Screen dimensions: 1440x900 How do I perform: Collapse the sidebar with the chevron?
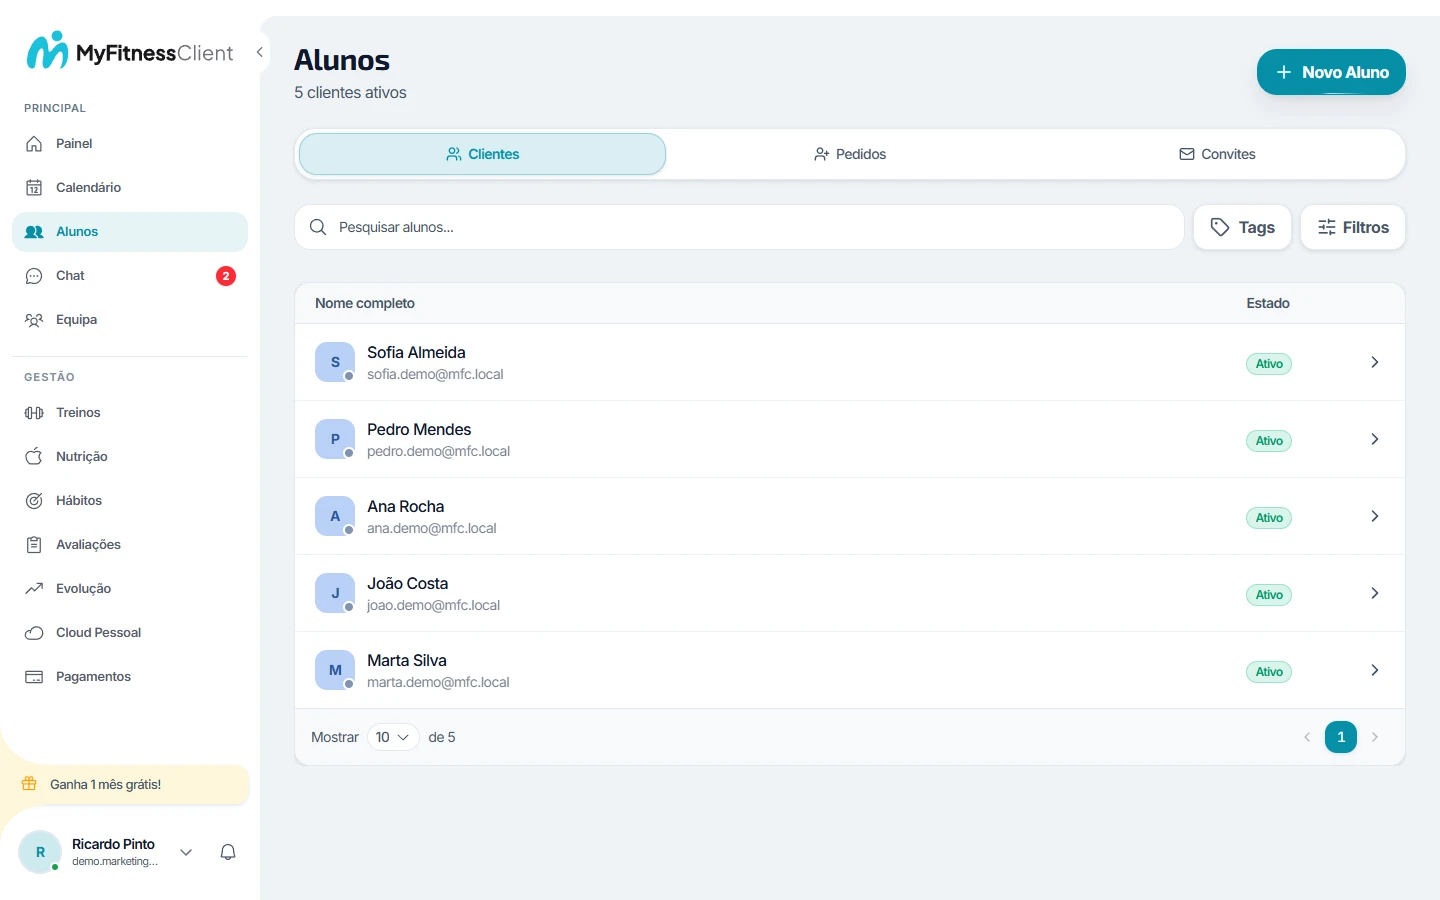point(260,52)
